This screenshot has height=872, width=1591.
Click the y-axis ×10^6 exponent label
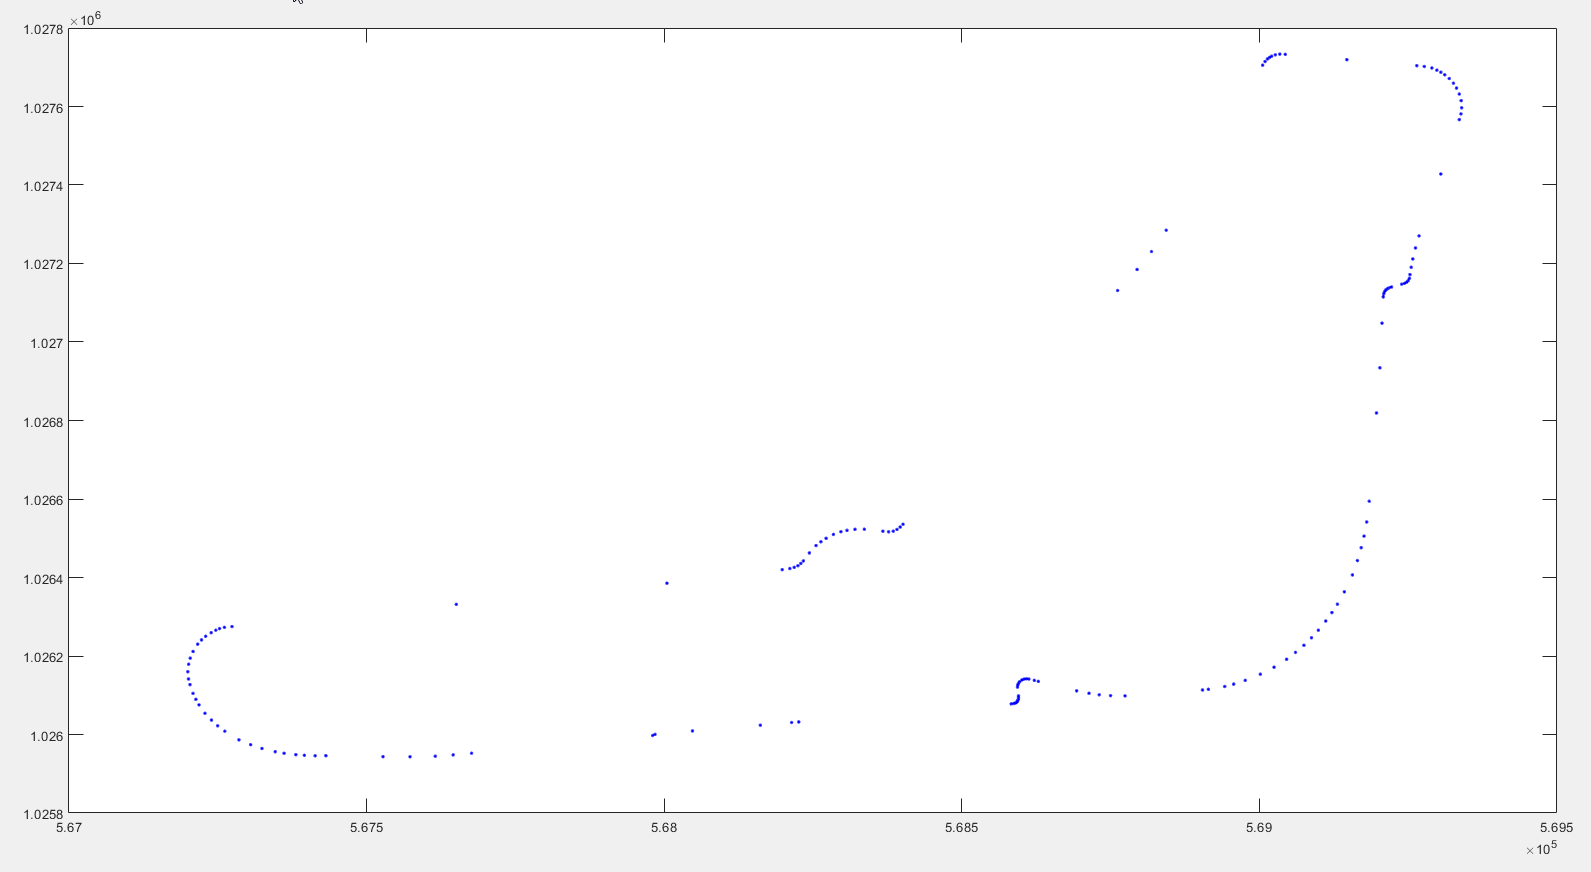pyautogui.click(x=85, y=19)
